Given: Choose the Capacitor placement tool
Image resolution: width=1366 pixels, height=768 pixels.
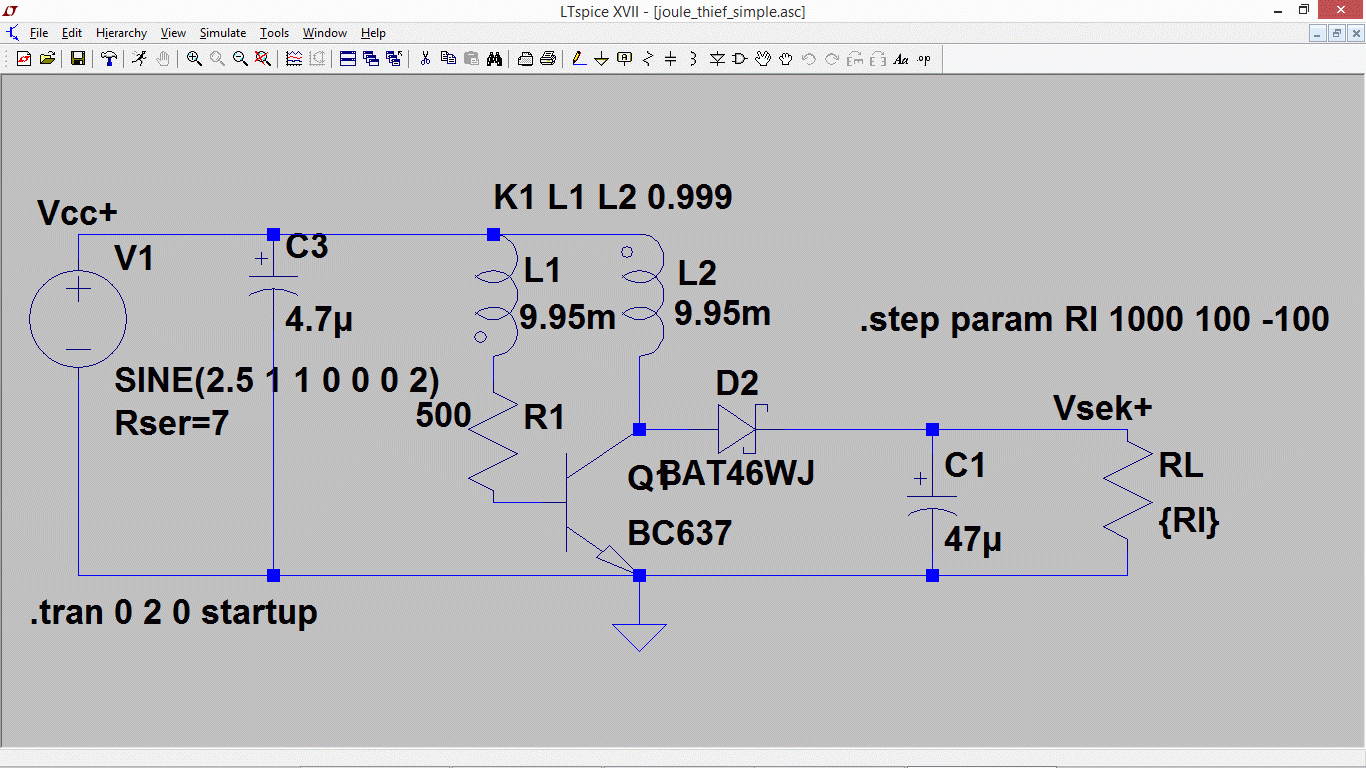Looking at the screenshot, I should pos(670,59).
